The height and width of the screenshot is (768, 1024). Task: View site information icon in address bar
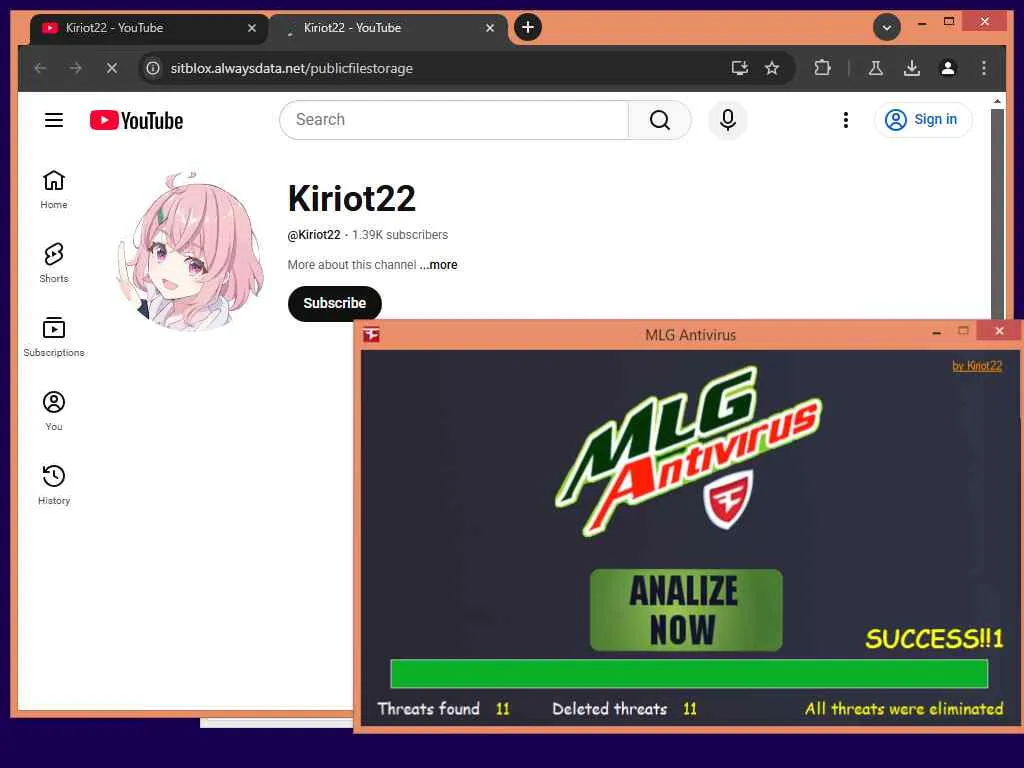click(x=153, y=68)
